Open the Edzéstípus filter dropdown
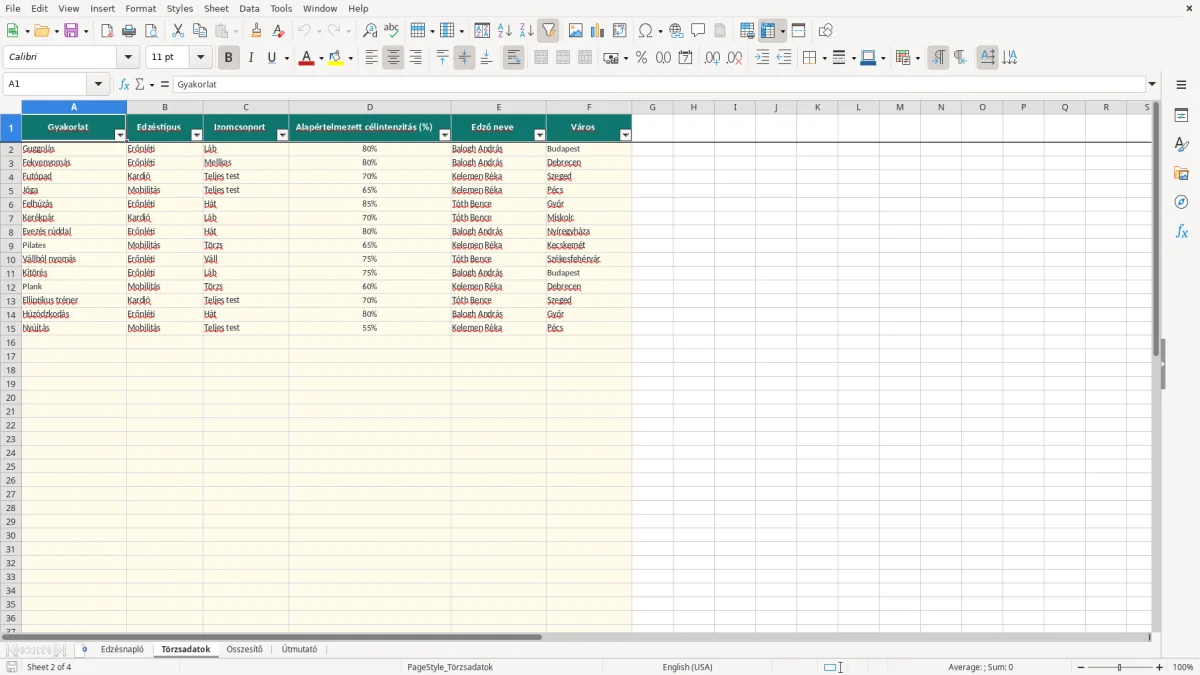 [x=196, y=135]
